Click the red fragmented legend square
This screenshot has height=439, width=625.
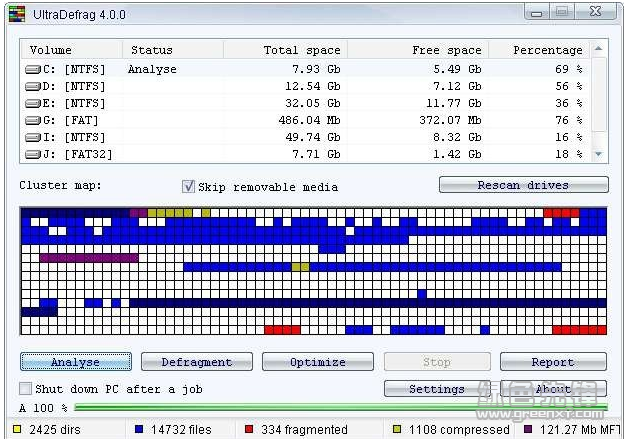pos(249,429)
